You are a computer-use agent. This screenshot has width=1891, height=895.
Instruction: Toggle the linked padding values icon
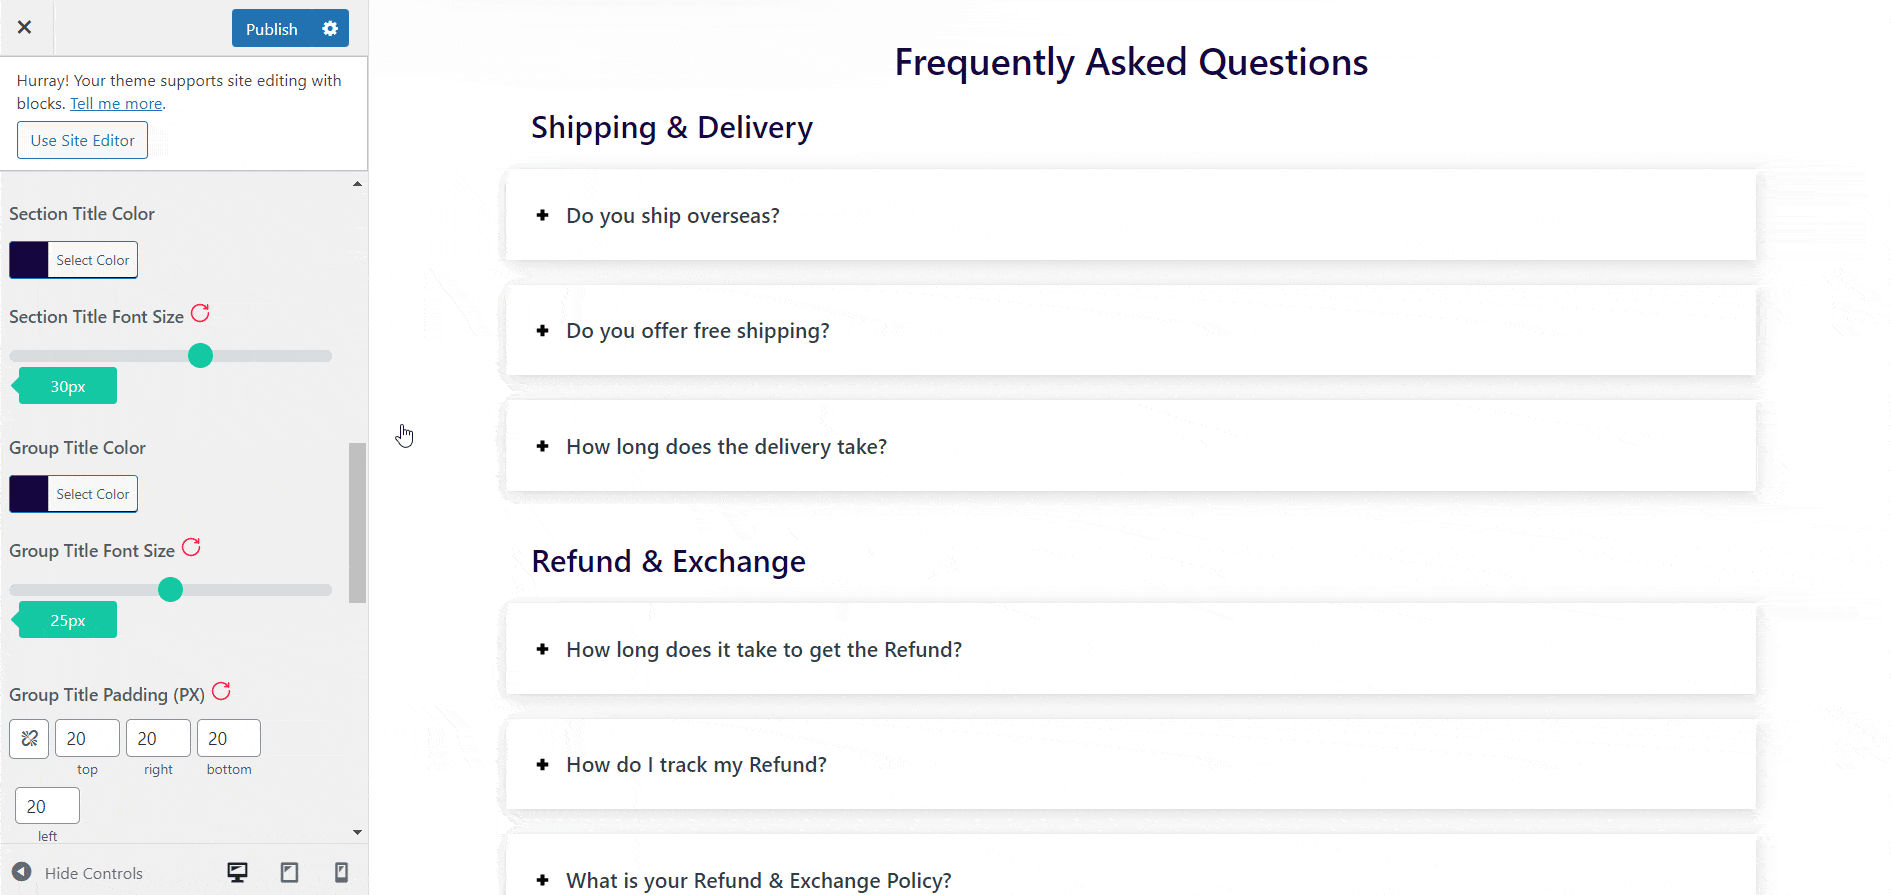coord(29,738)
